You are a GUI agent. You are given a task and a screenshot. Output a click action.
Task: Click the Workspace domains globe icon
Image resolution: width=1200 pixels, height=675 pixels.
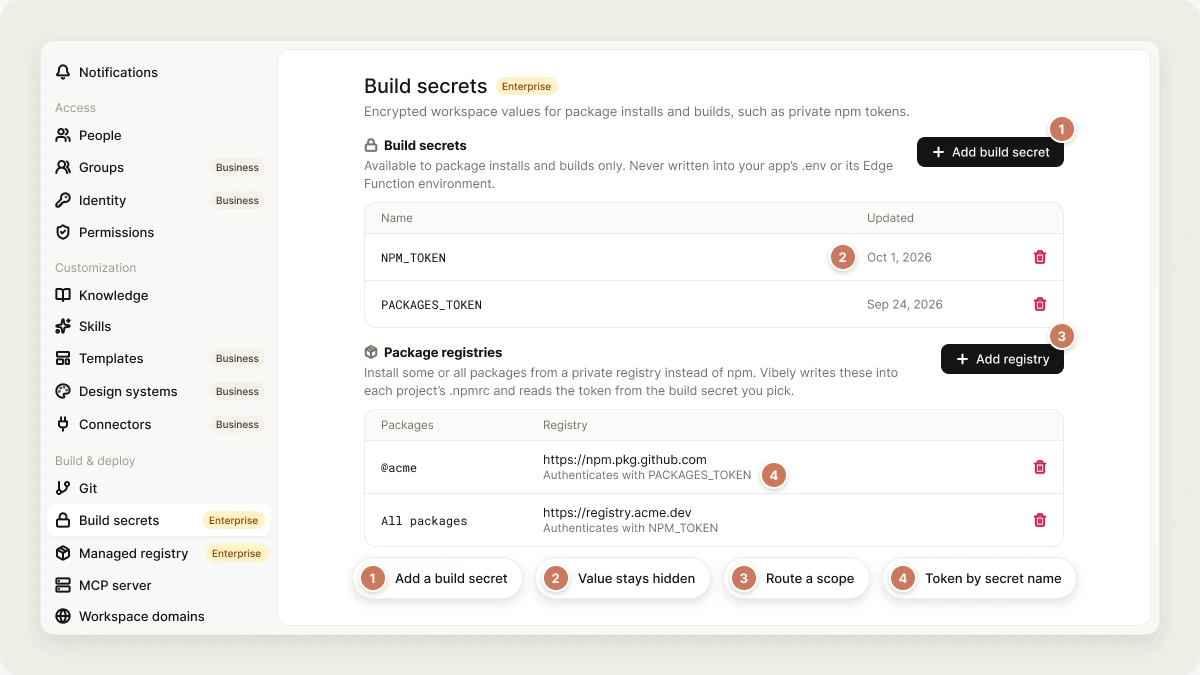tap(63, 616)
